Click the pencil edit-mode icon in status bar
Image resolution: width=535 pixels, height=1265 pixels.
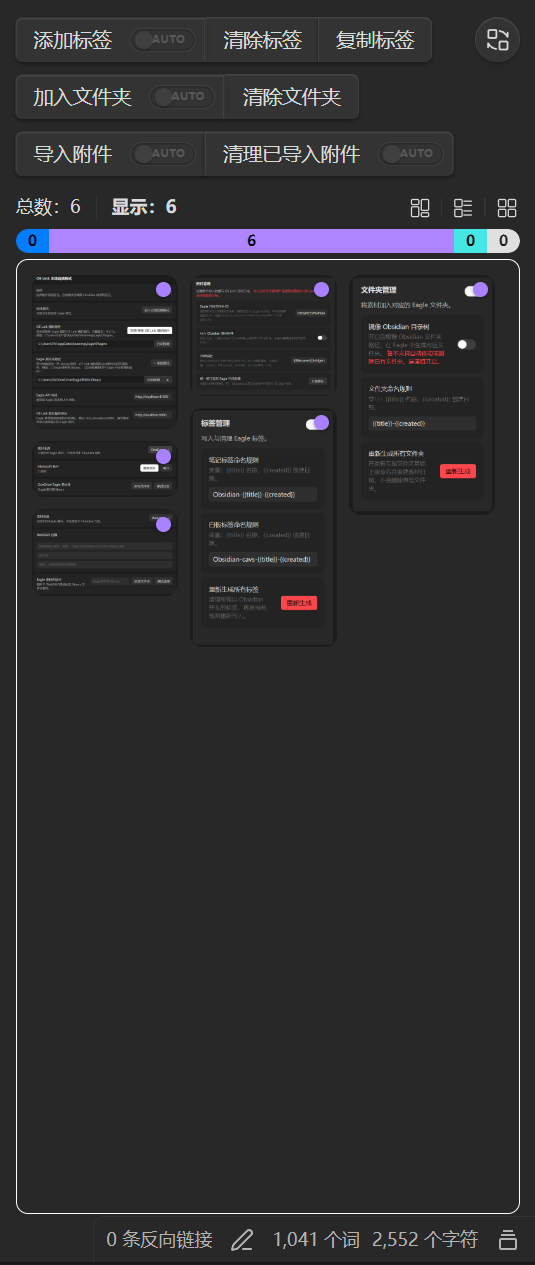point(242,1240)
